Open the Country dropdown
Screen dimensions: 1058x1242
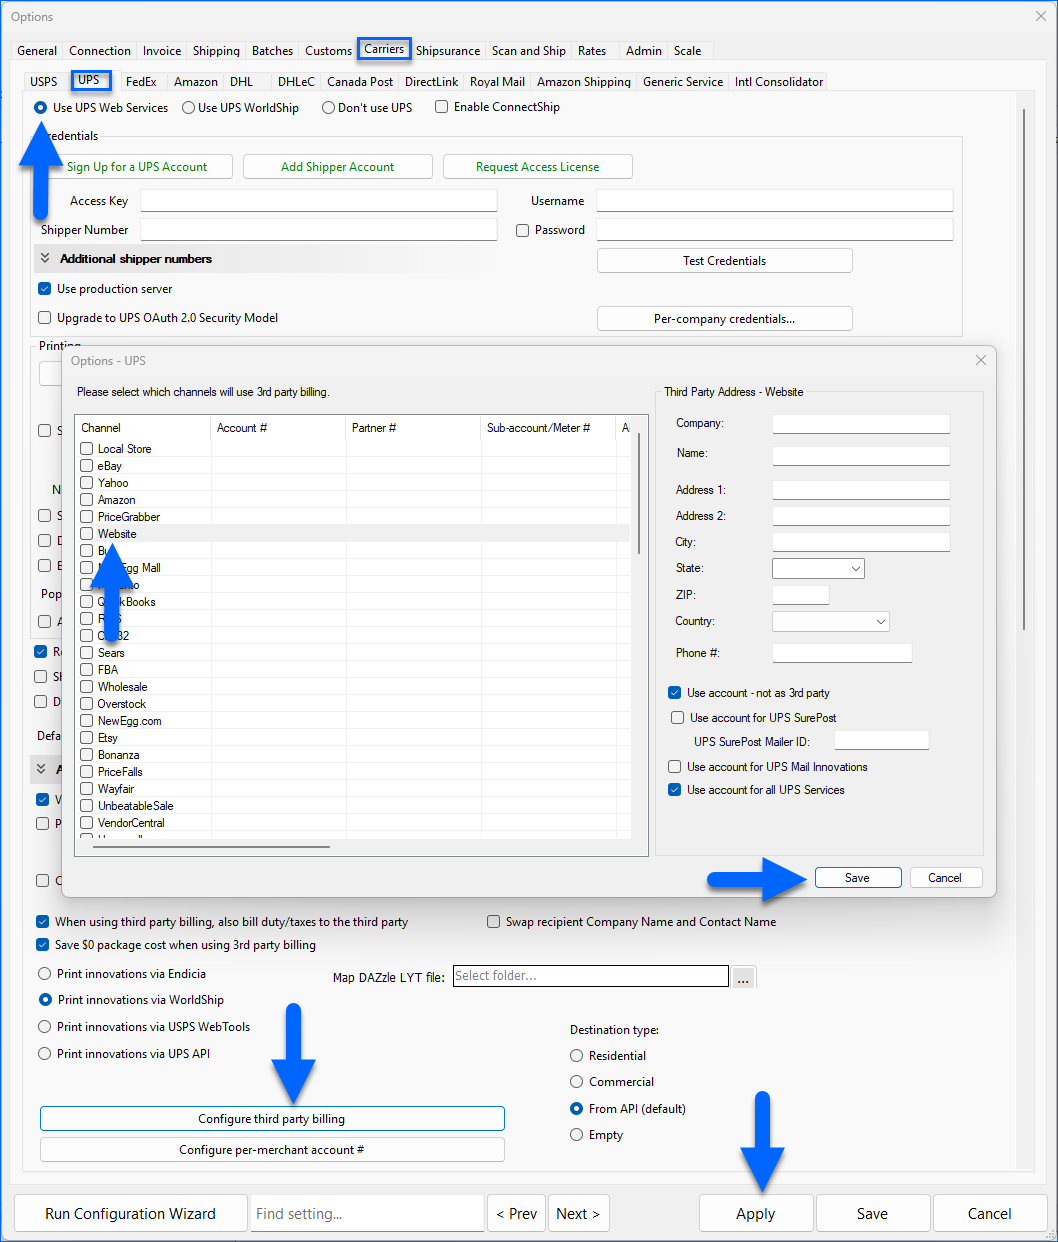pyautogui.click(x=831, y=621)
